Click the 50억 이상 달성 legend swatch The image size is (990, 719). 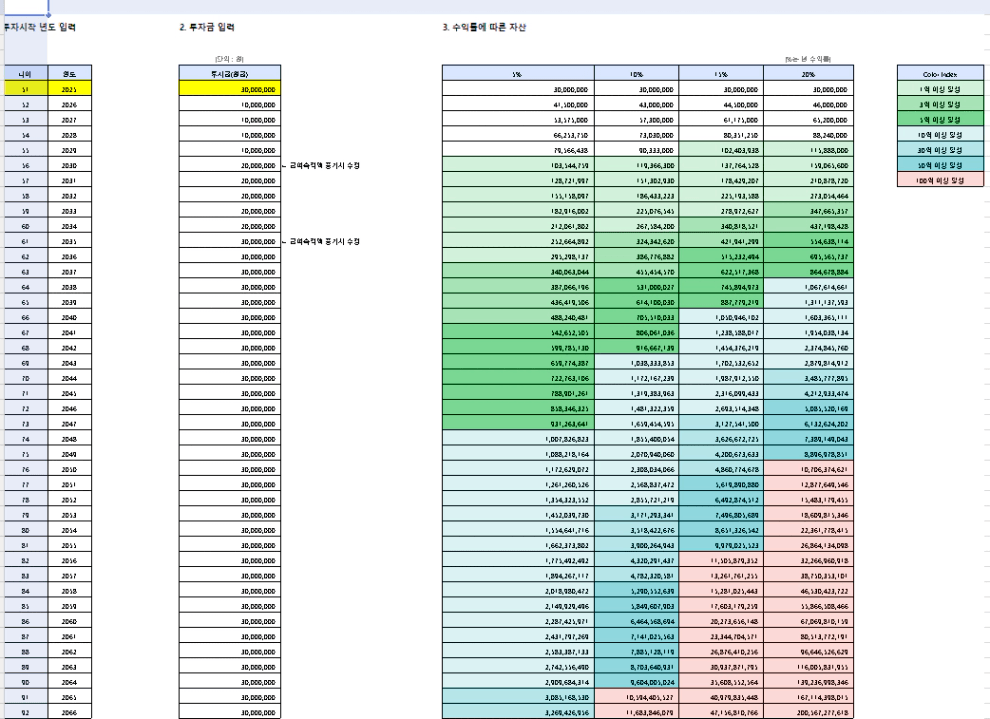pos(942,164)
